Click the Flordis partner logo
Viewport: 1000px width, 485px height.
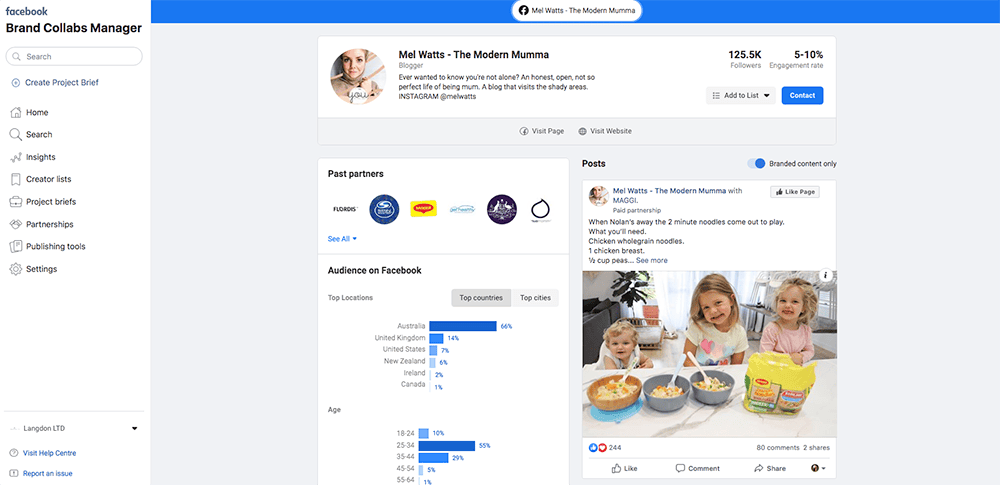[346, 209]
